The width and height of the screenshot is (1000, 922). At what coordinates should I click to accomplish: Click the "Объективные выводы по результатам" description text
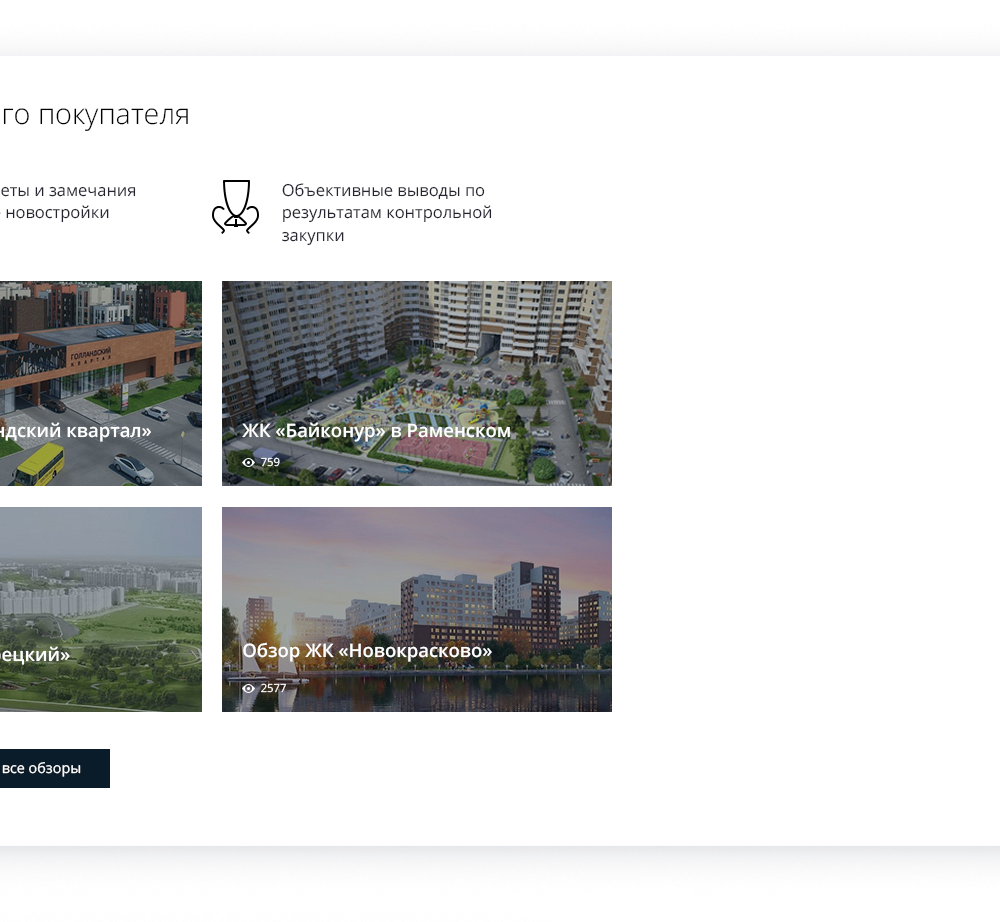[386, 212]
